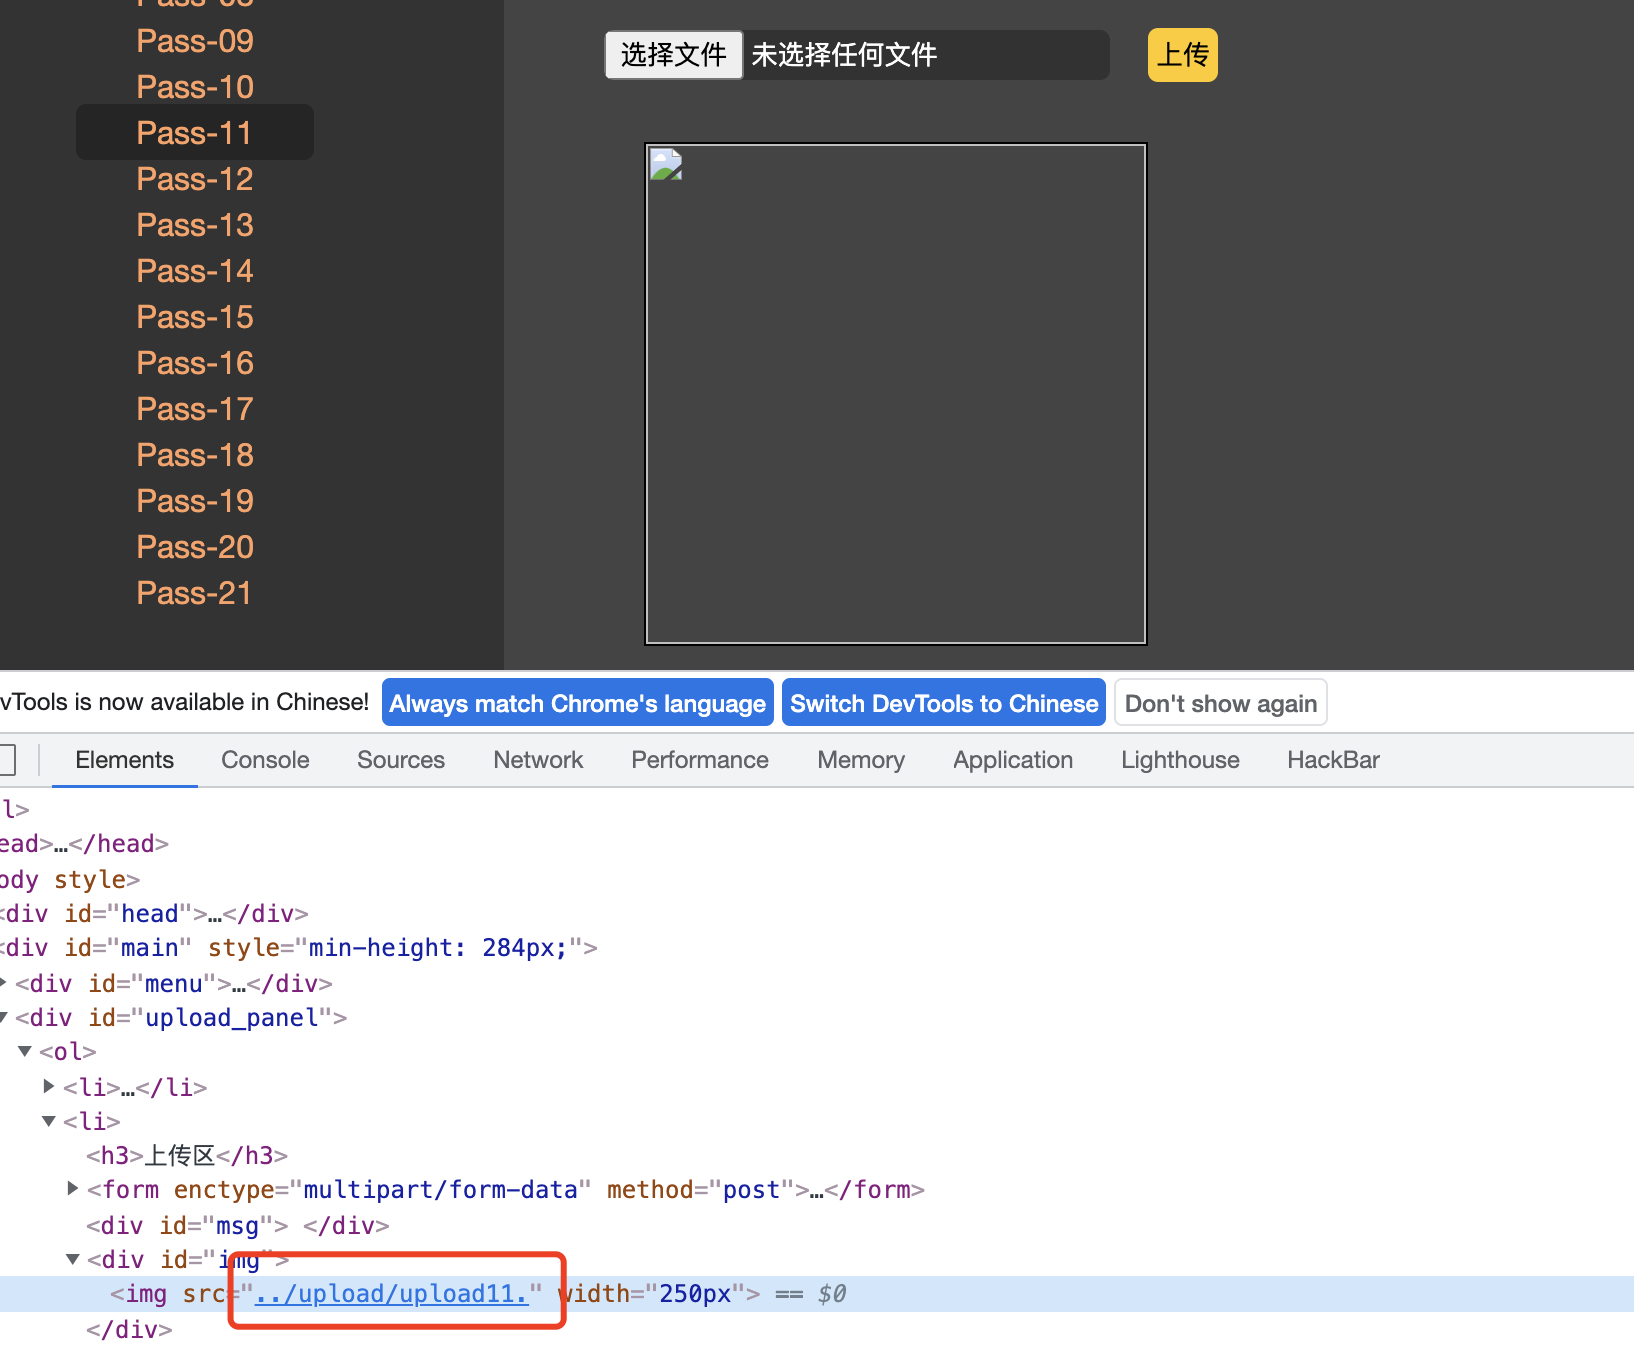Expand the form multipart/form-data node
Viewport: 1634px width, 1348px height.
[73, 1188]
